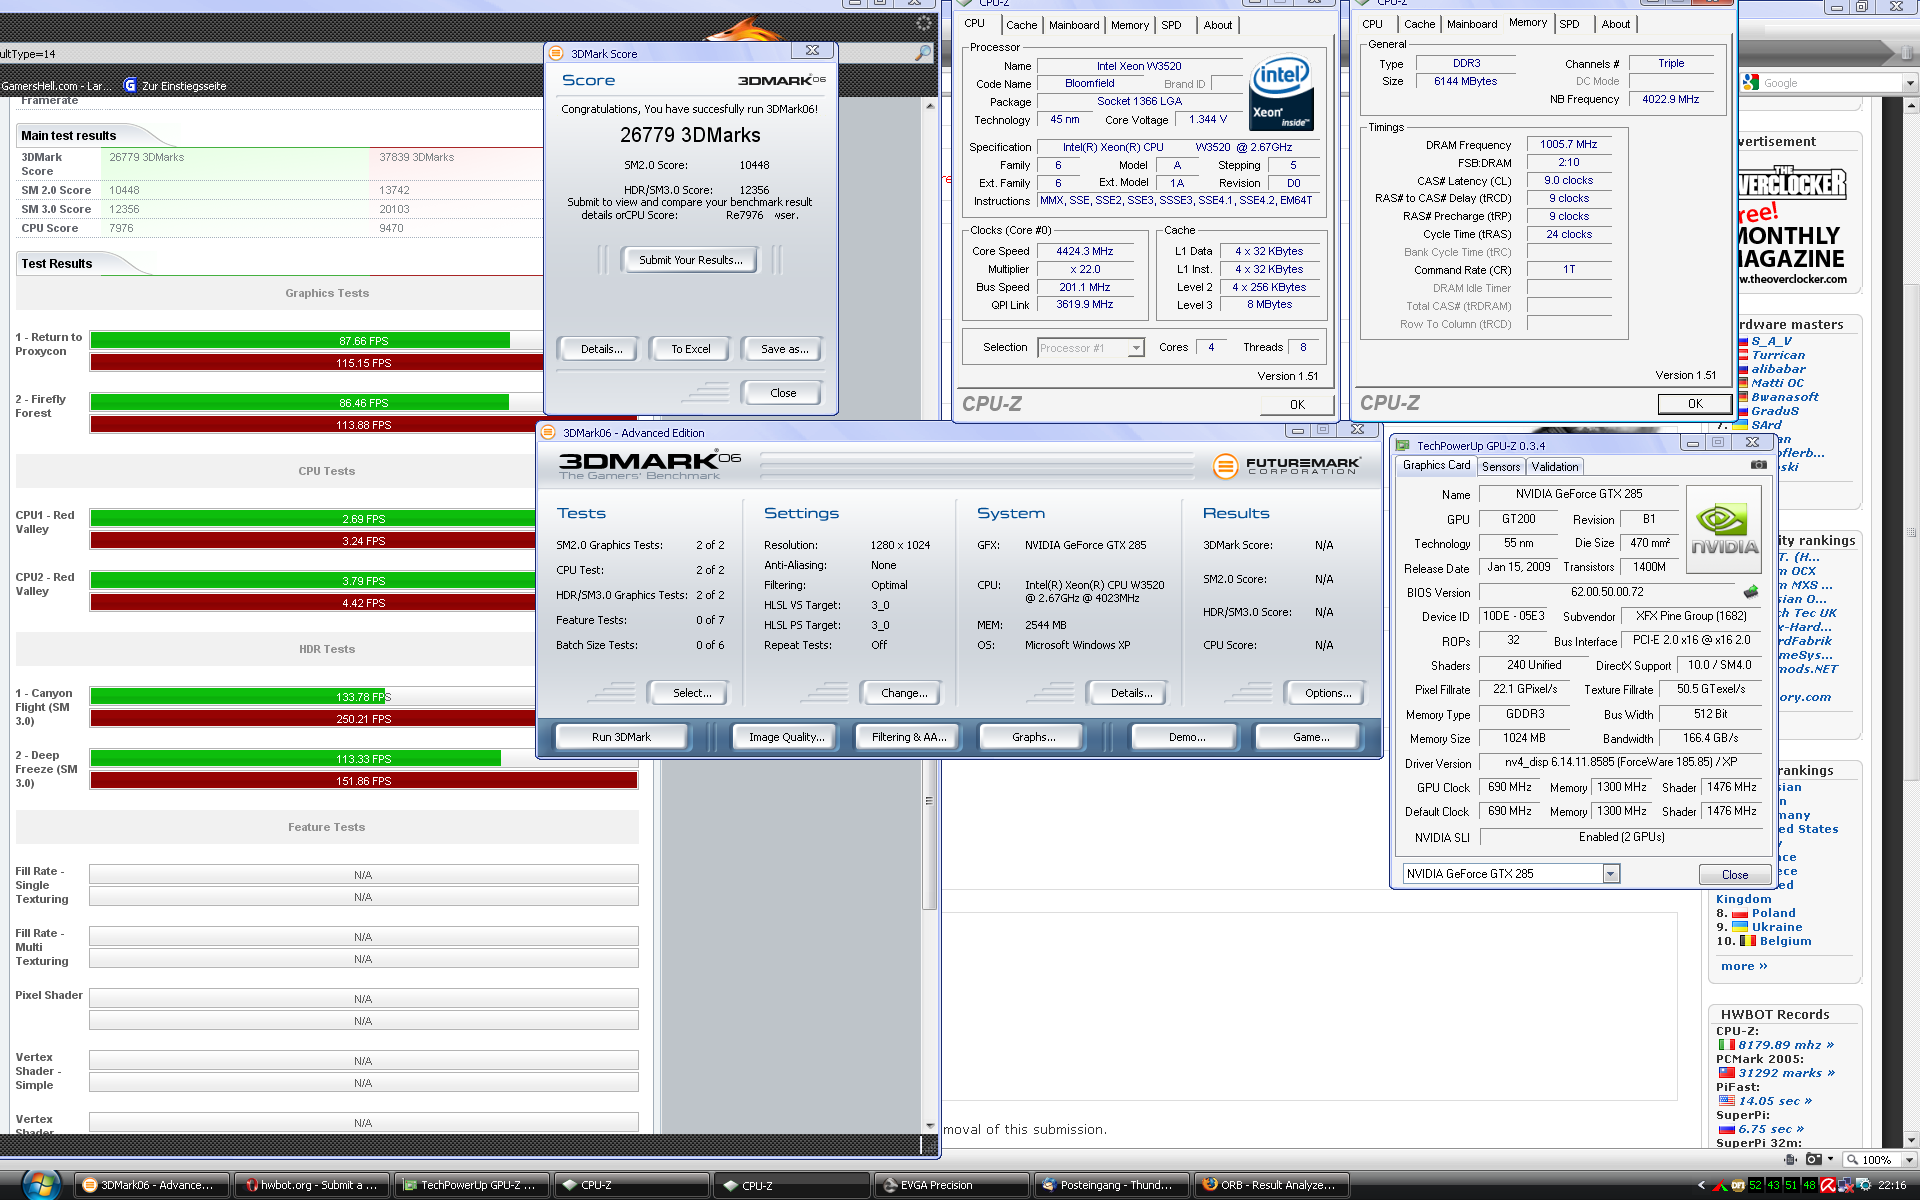This screenshot has width=1920, height=1200.
Task: Click the Futuremark logo in 3DMark06 window
Action: (x=1286, y=466)
